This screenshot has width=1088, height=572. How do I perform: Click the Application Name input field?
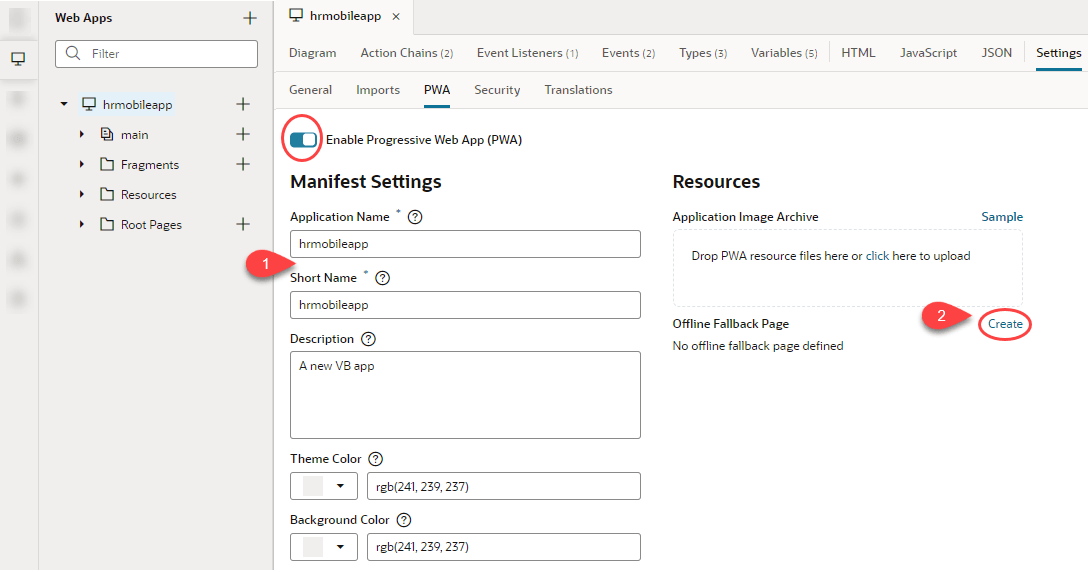coord(465,244)
